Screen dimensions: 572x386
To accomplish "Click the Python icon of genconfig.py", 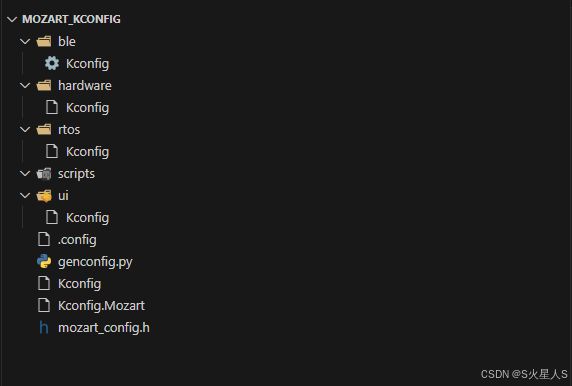I will (44, 262).
